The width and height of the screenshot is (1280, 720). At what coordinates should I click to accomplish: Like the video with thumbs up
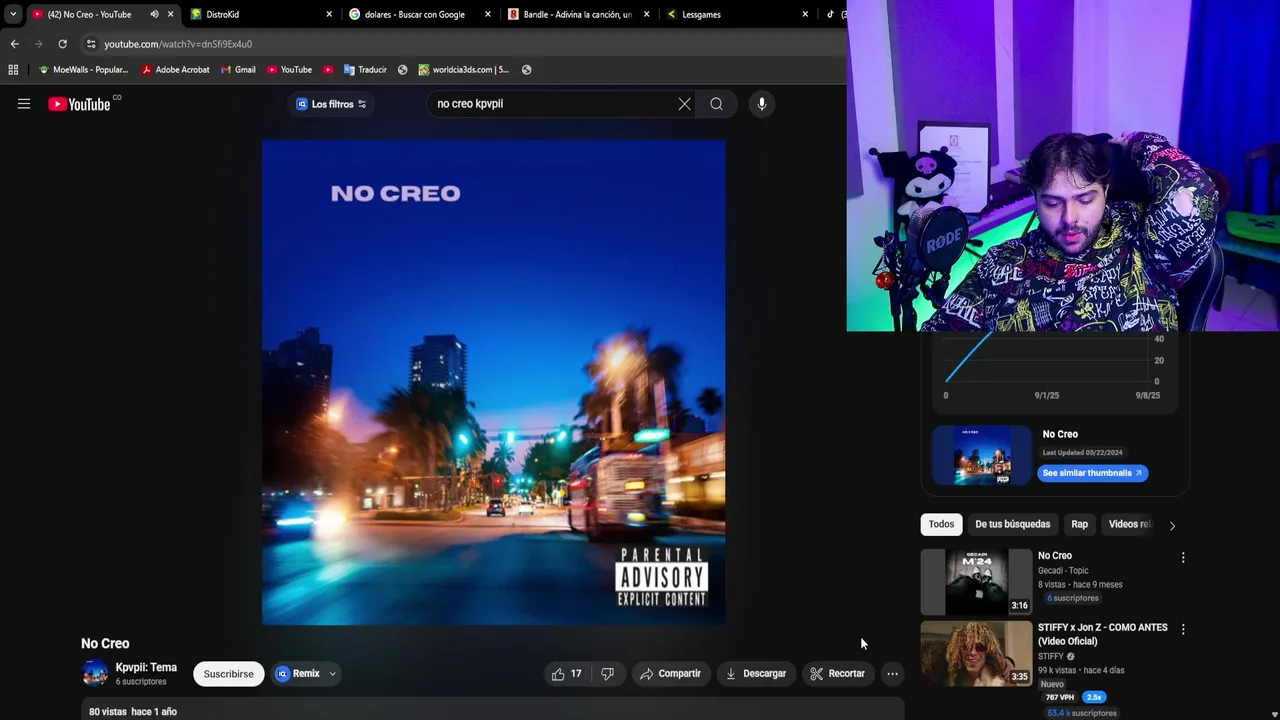pyautogui.click(x=566, y=674)
